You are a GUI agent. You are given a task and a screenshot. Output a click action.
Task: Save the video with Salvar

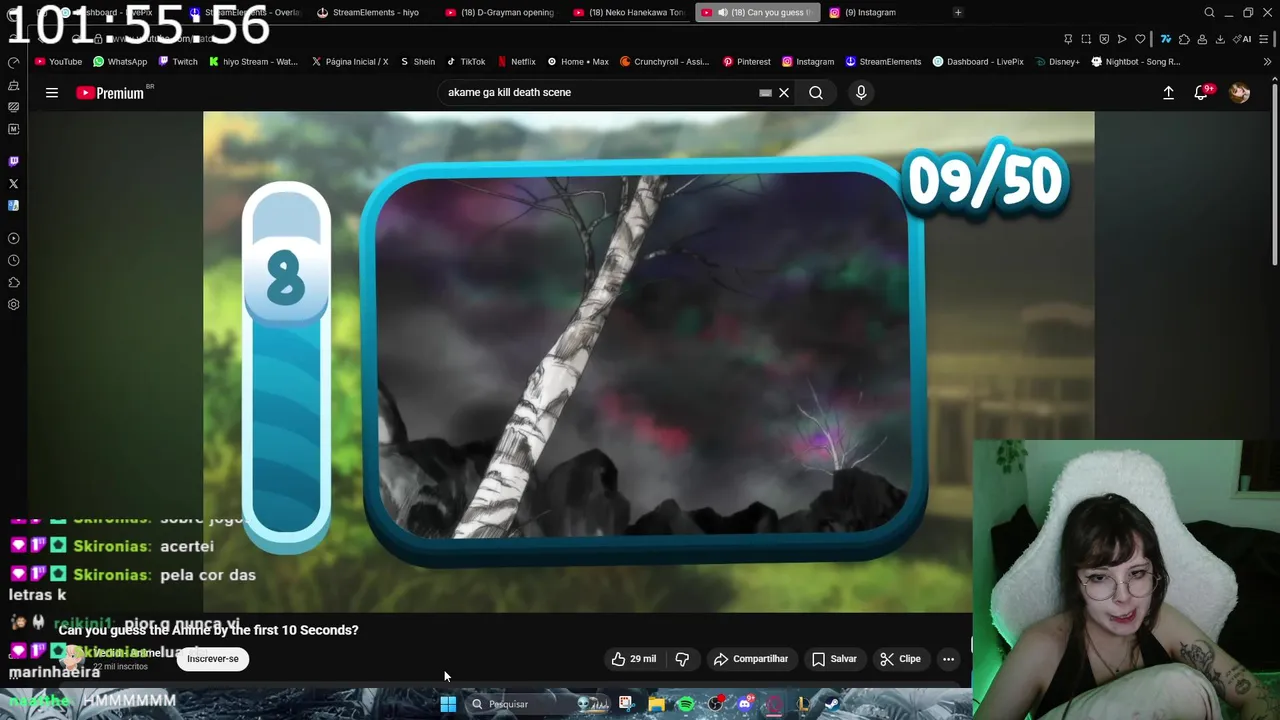pos(834,659)
